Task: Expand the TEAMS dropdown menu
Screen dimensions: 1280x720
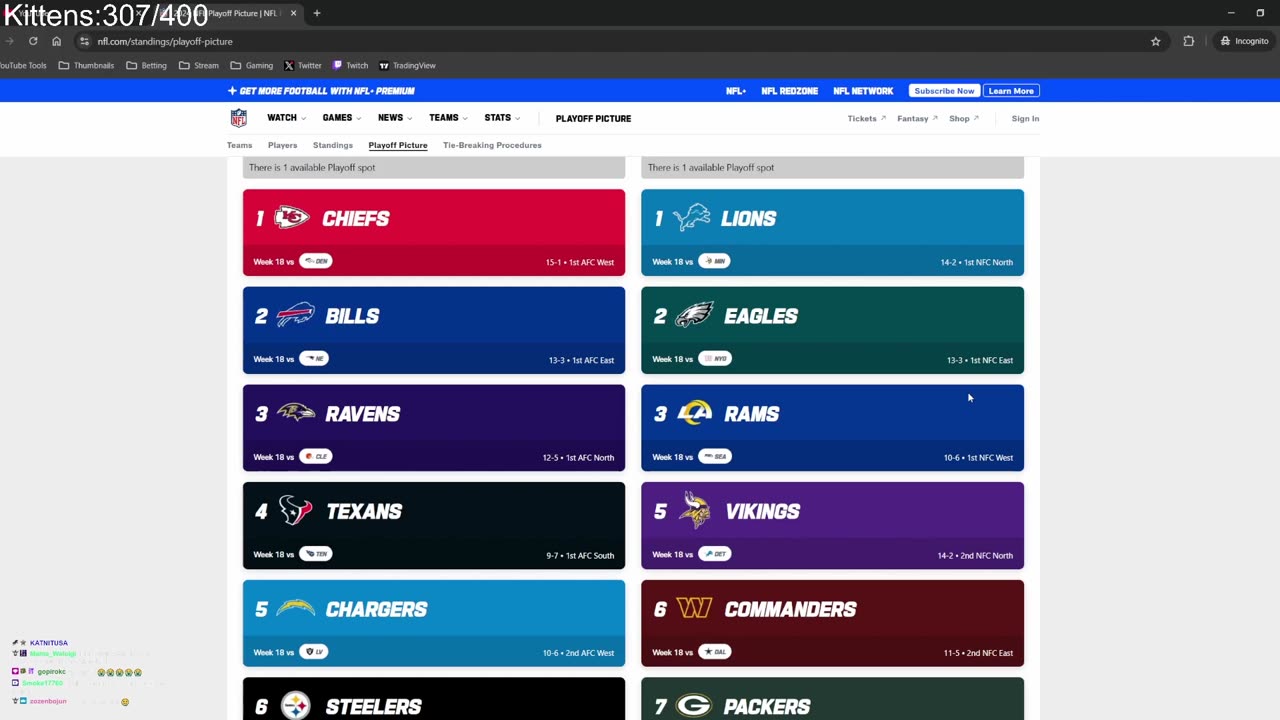Action: [448, 118]
